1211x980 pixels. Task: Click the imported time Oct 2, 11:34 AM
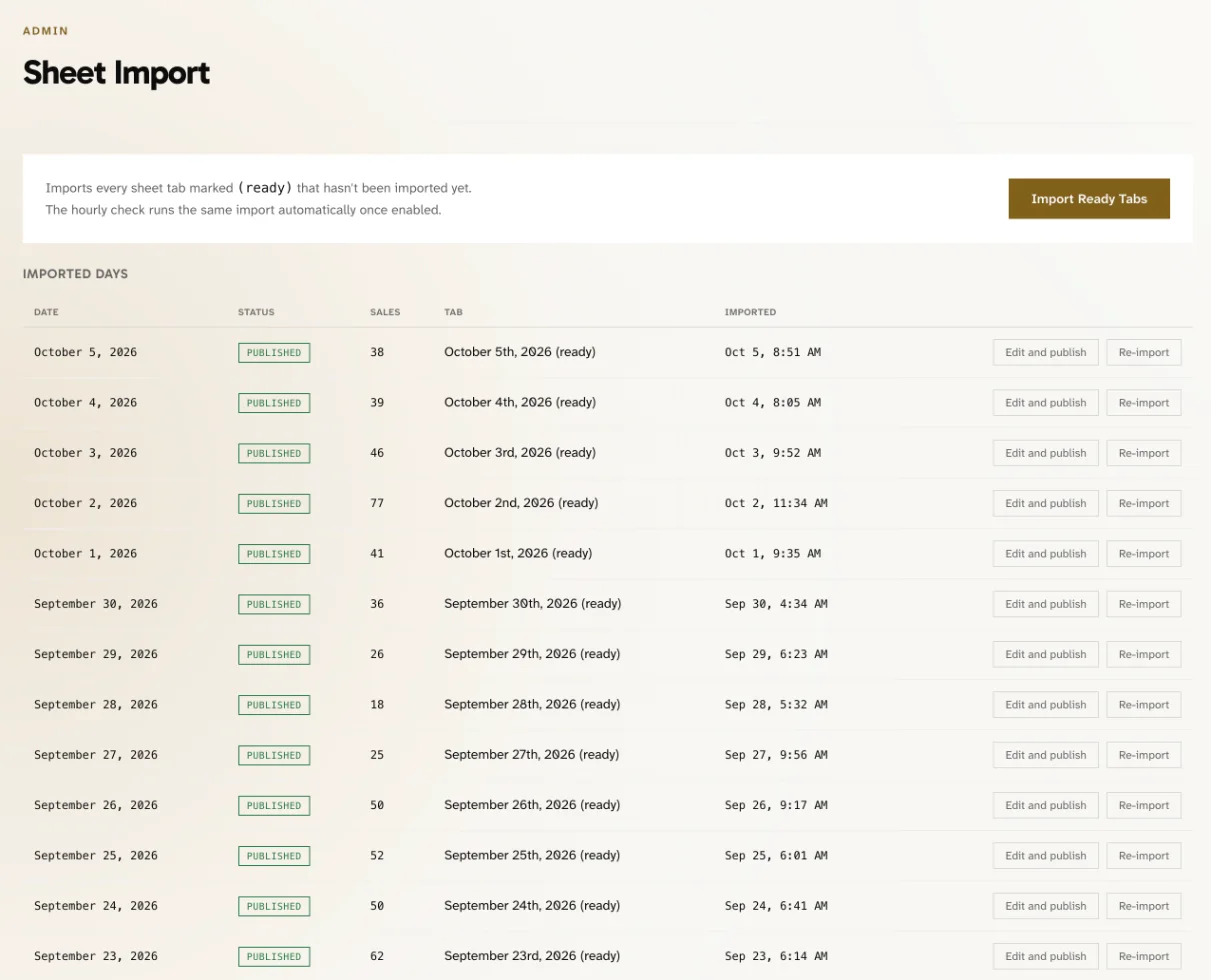tap(776, 503)
